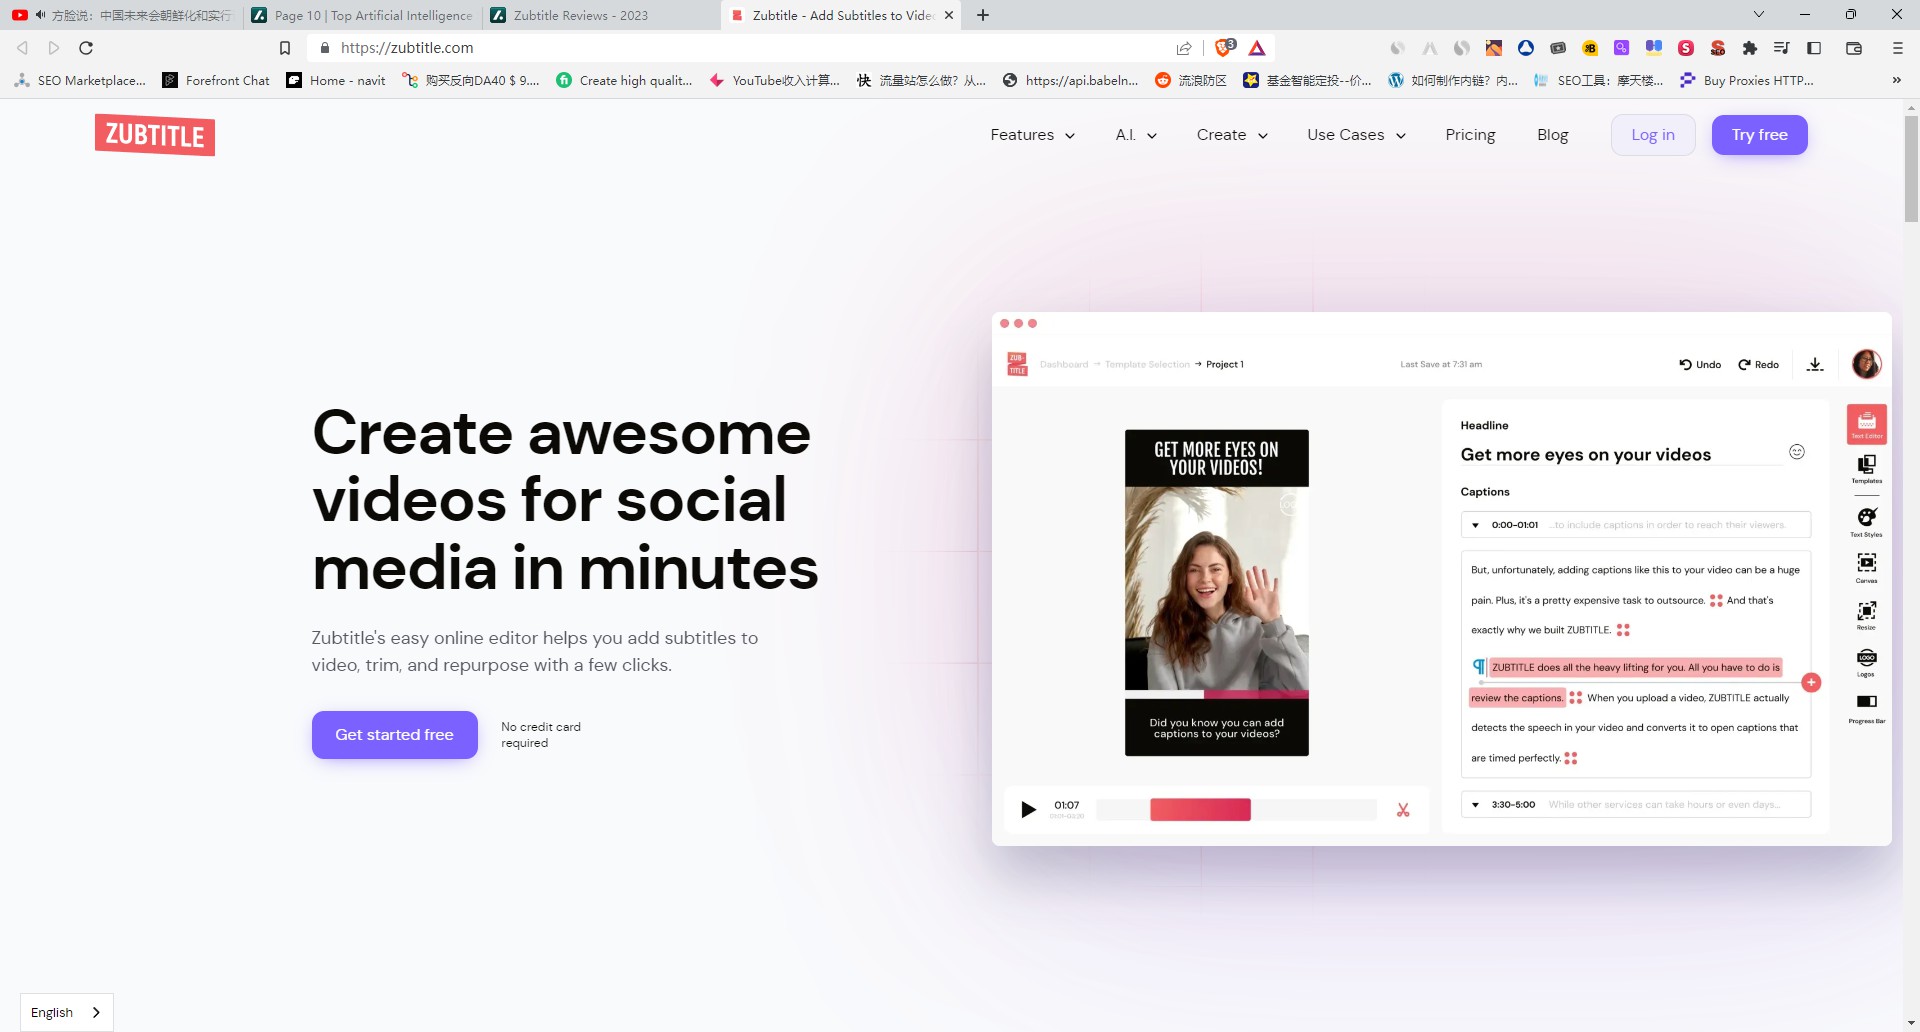This screenshot has width=1920, height=1032.
Task: Click the Progress Bar sidebar icon
Action: [1866, 703]
